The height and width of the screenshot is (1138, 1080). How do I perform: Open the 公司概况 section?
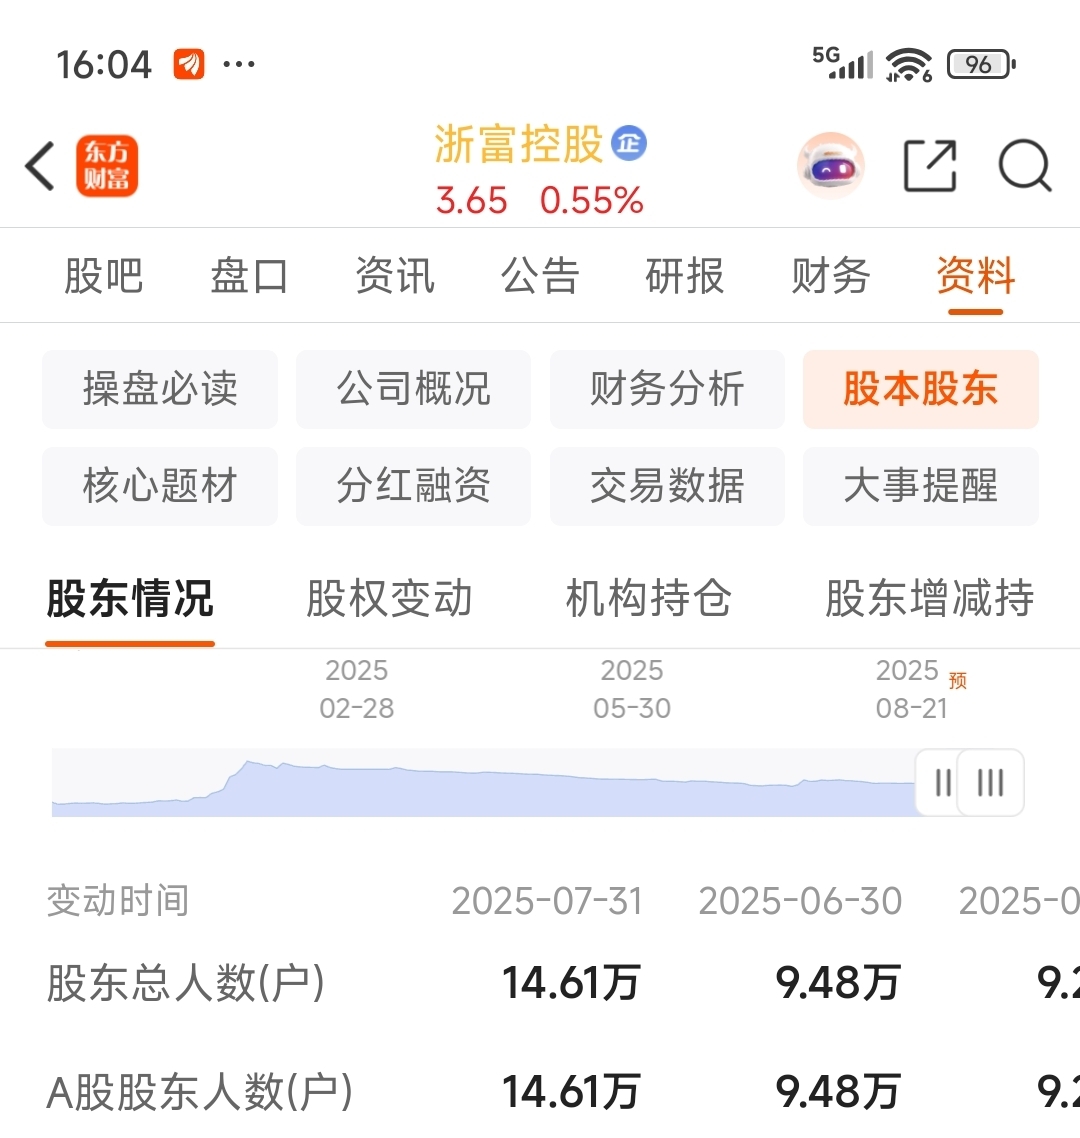(x=414, y=389)
